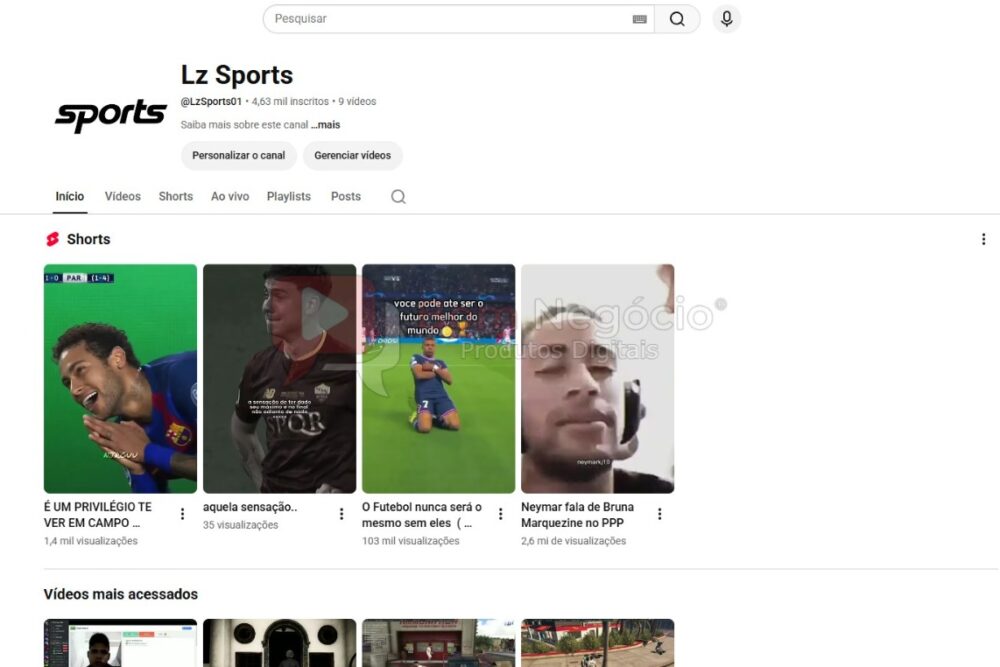Click title 'Neymar fala de Bruna Marquezine no PPP'
The height and width of the screenshot is (667, 1000).
point(577,515)
